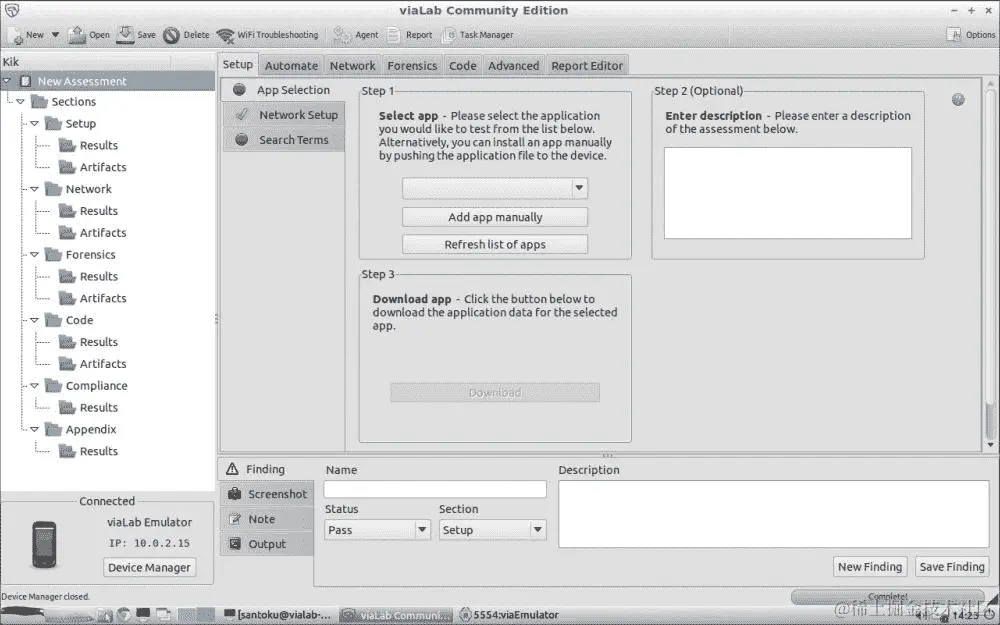Click the Complete progress bar
The image size is (1000, 625).
point(886,596)
